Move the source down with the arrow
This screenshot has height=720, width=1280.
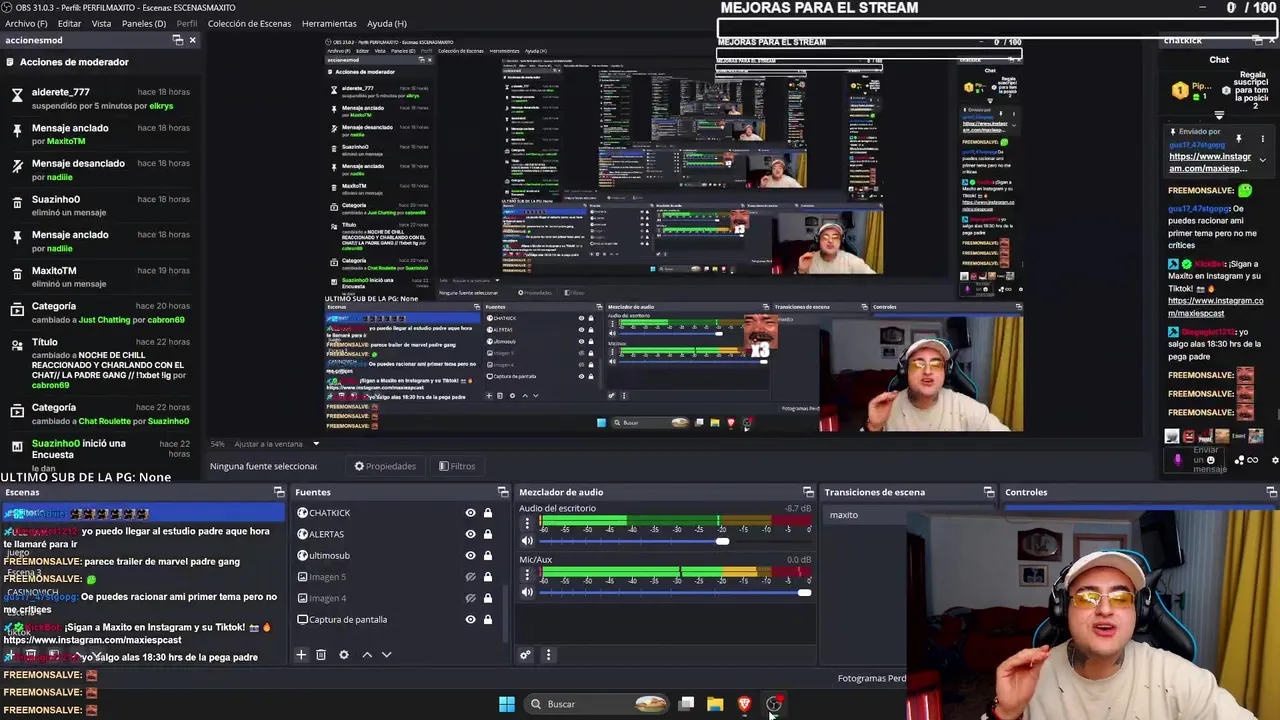coord(387,655)
